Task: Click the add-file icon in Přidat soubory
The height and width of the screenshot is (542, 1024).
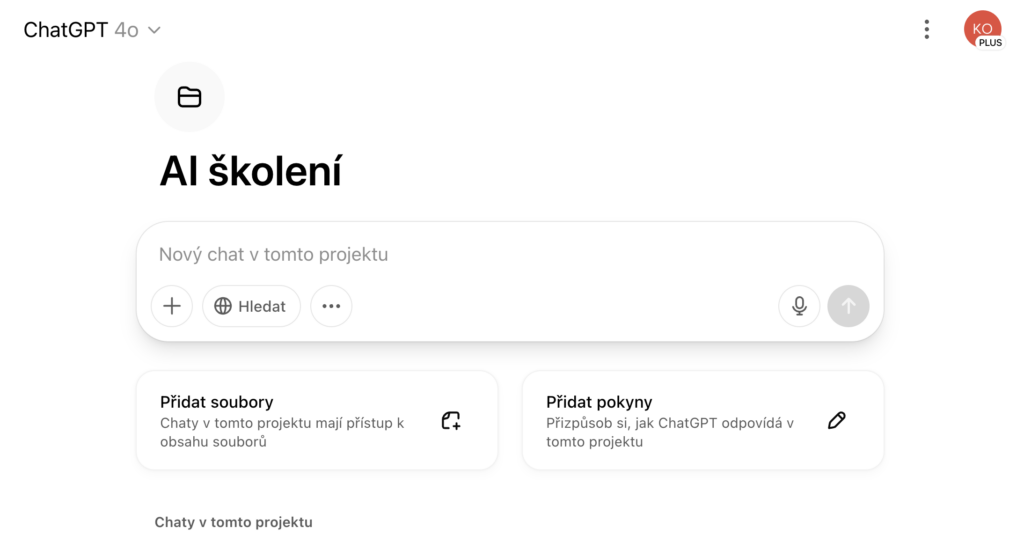Action: [451, 421]
